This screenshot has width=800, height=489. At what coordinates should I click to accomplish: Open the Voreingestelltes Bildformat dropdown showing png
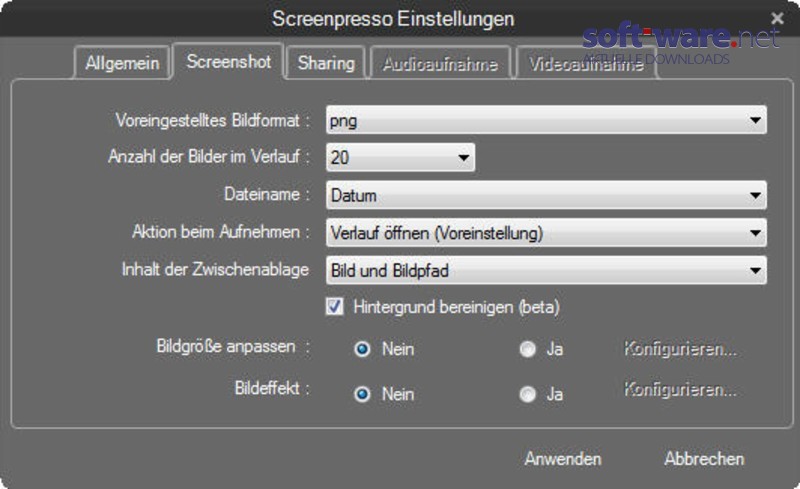[x=546, y=120]
